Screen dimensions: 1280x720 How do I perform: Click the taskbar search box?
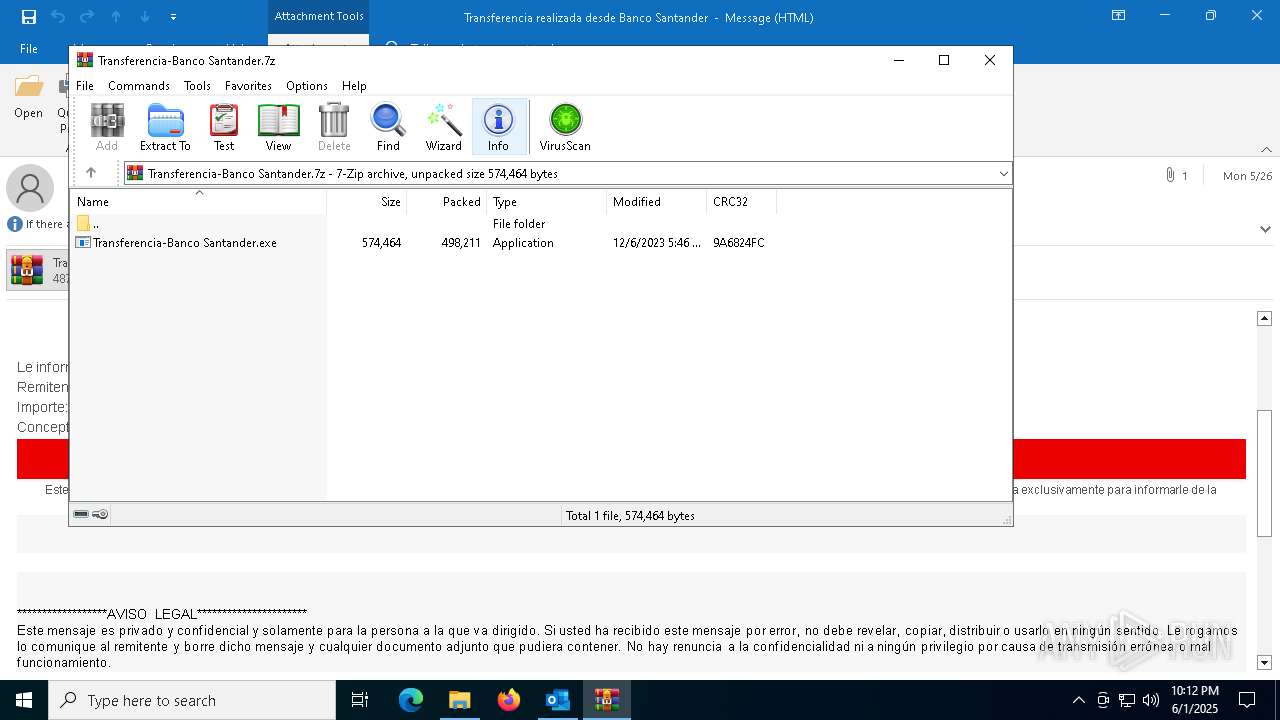pos(192,700)
